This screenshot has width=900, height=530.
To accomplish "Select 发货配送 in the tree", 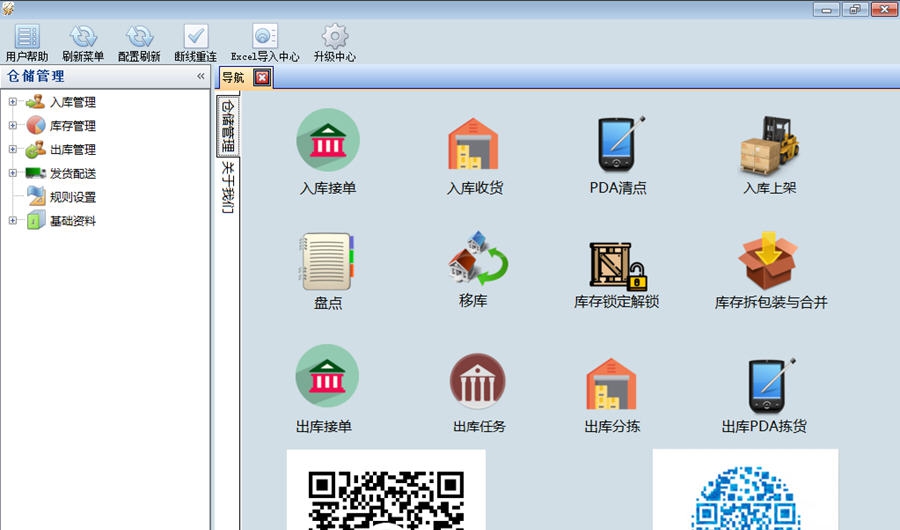I will click(x=72, y=173).
